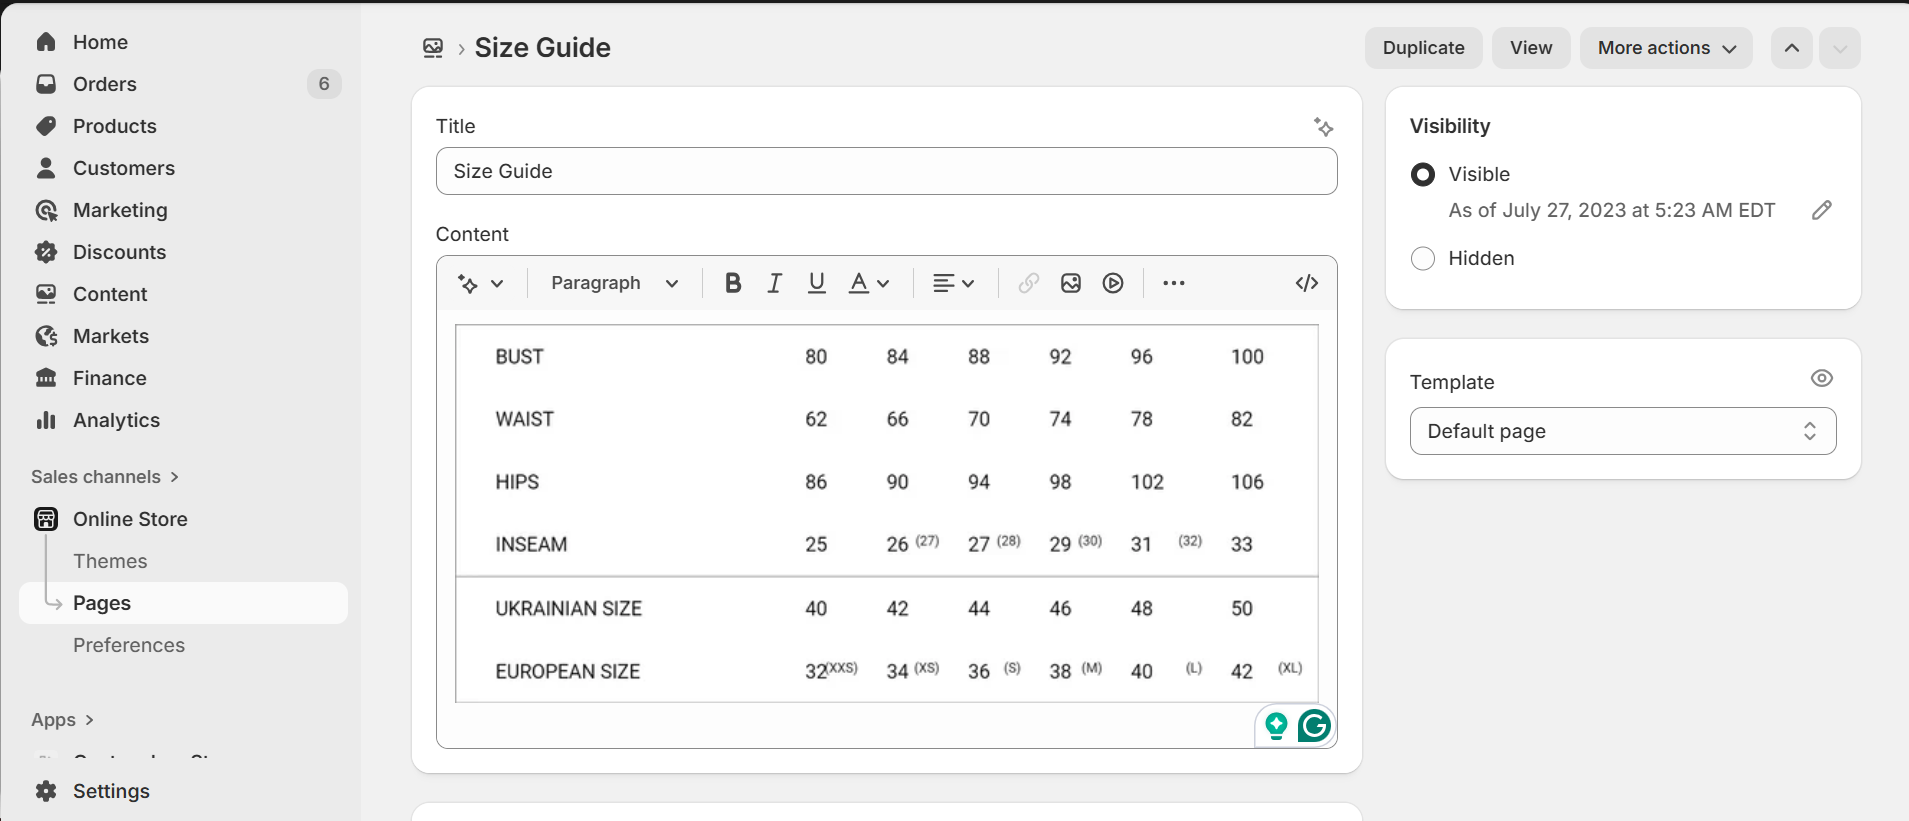Insert video via play icon

tap(1113, 283)
